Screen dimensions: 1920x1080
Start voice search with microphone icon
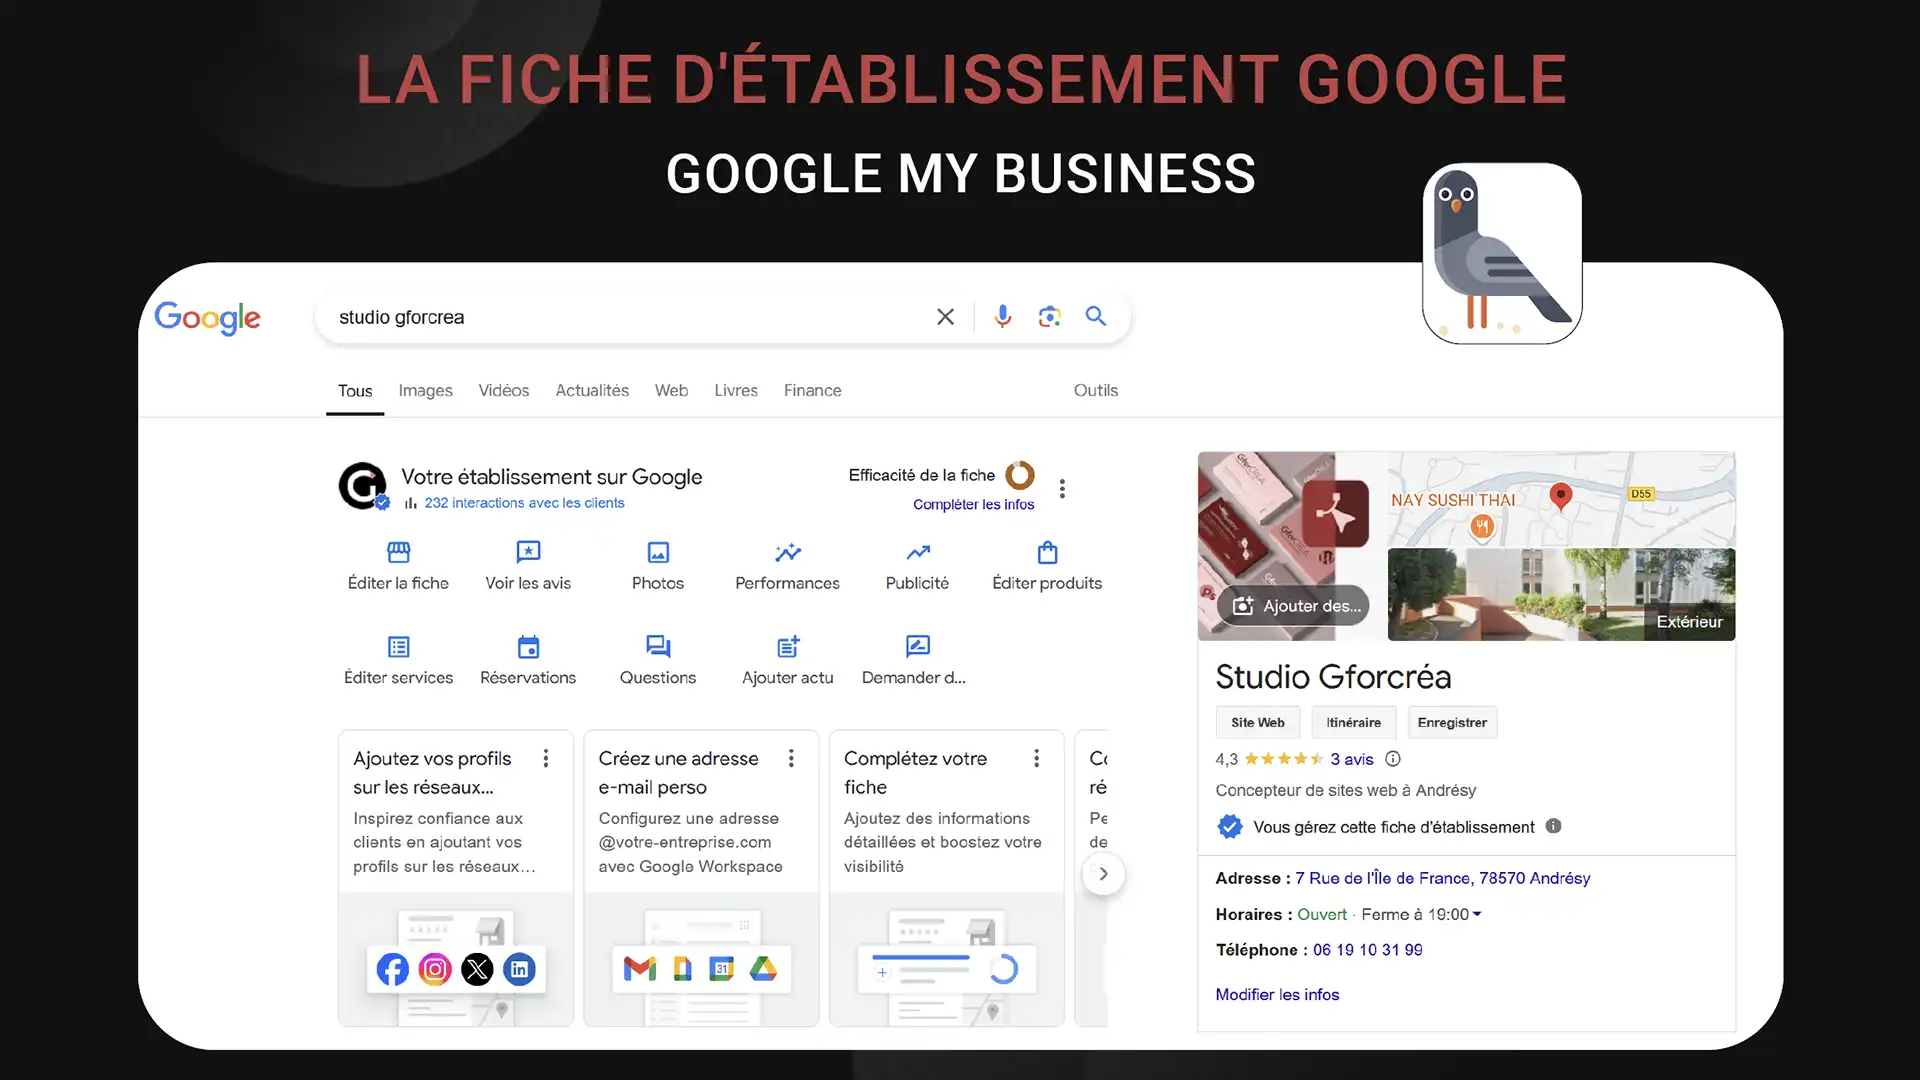tap(1002, 317)
